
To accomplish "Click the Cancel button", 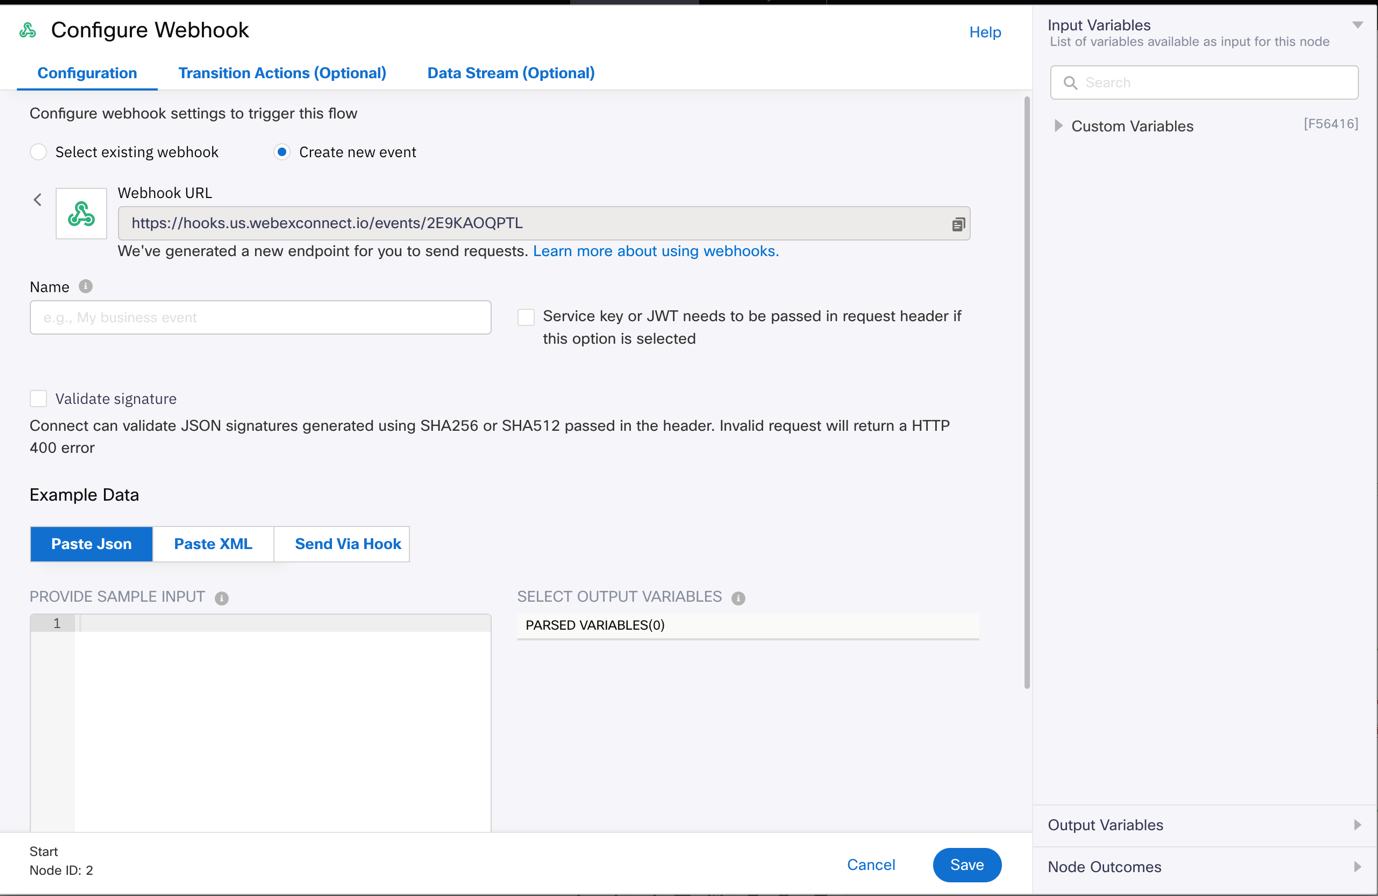I will tap(871, 865).
